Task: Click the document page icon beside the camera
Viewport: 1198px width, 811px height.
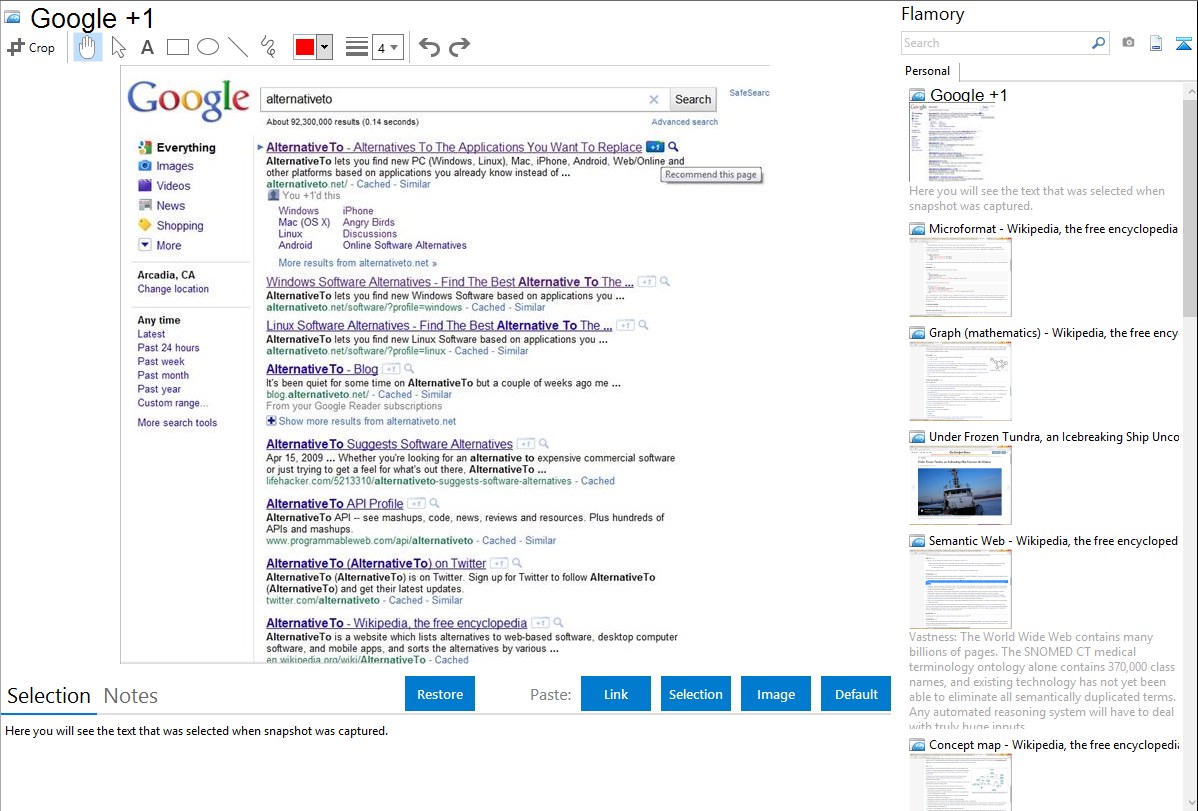Action: [x=1156, y=43]
